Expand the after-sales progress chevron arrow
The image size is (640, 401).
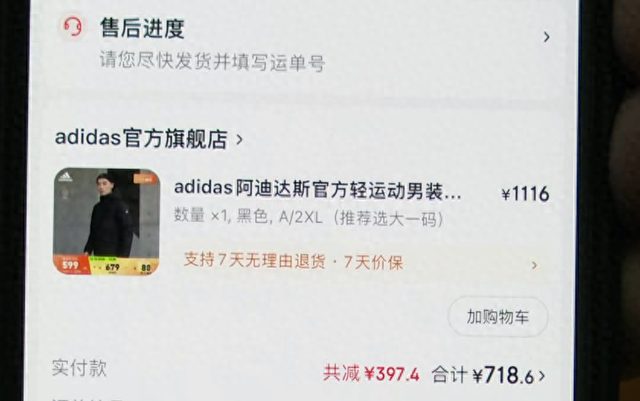point(547,37)
